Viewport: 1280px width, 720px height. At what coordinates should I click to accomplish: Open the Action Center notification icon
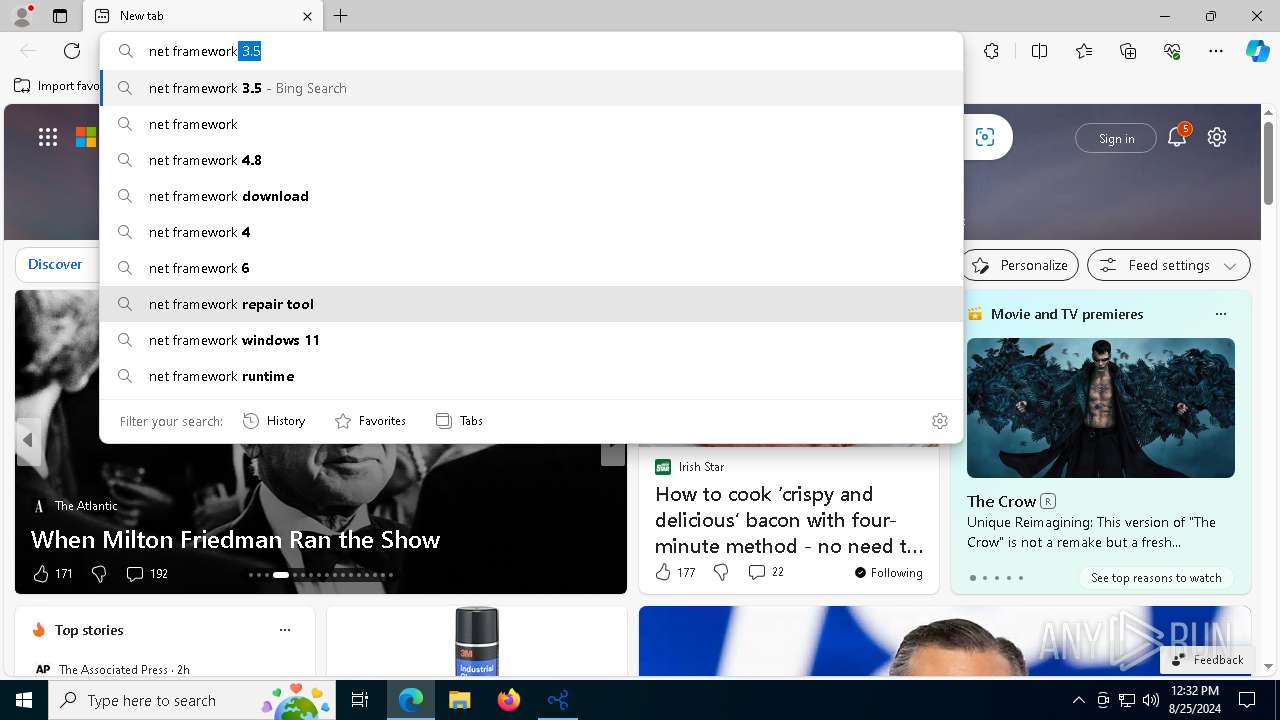[x=1247, y=700]
